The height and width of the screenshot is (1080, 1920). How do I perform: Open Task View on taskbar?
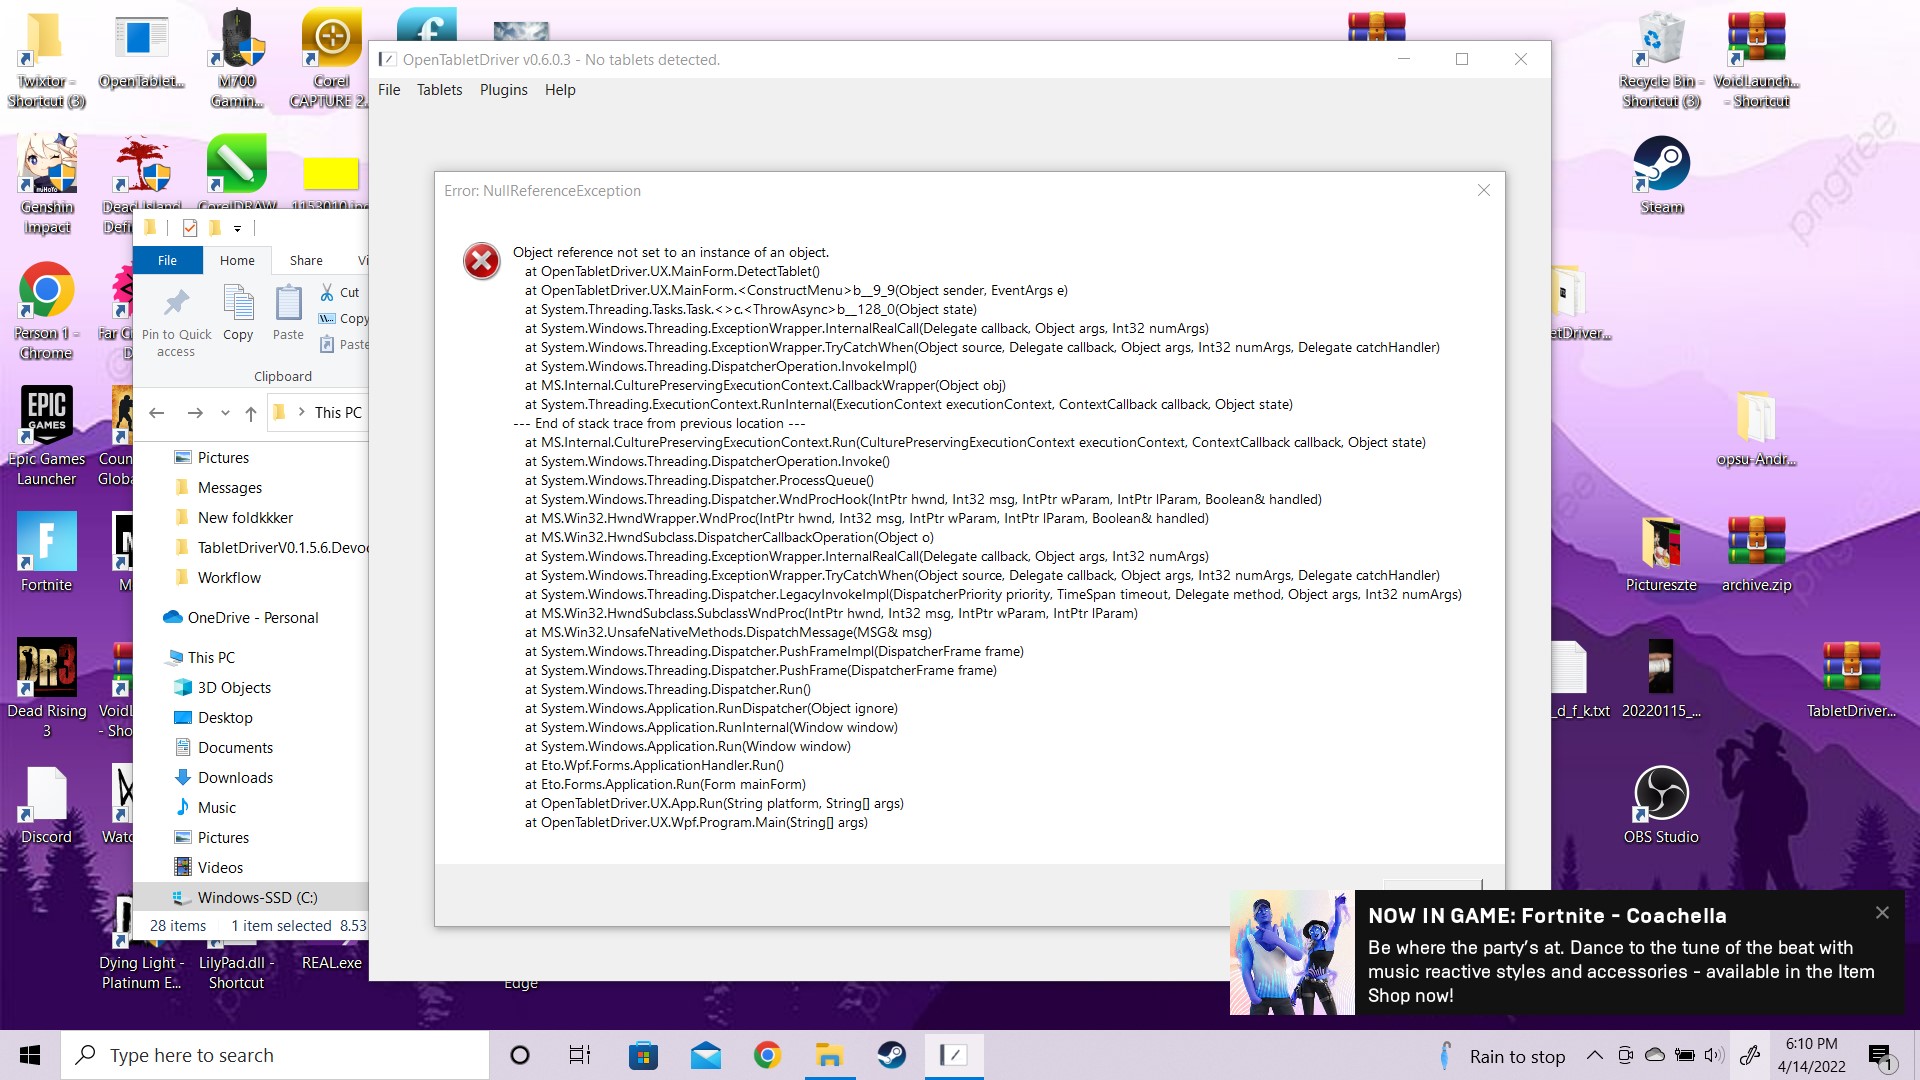(x=580, y=1055)
